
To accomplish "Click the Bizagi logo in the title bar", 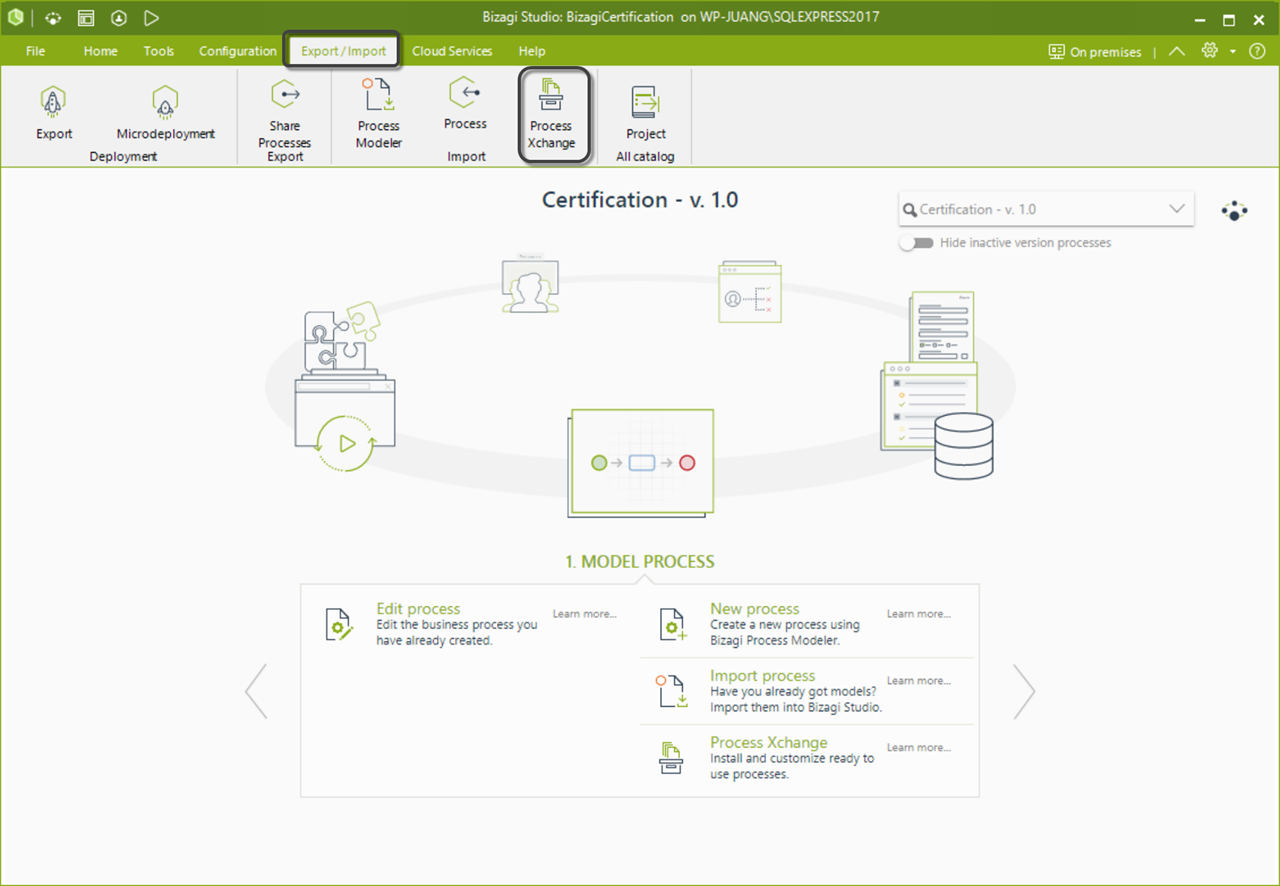I will click(16, 18).
